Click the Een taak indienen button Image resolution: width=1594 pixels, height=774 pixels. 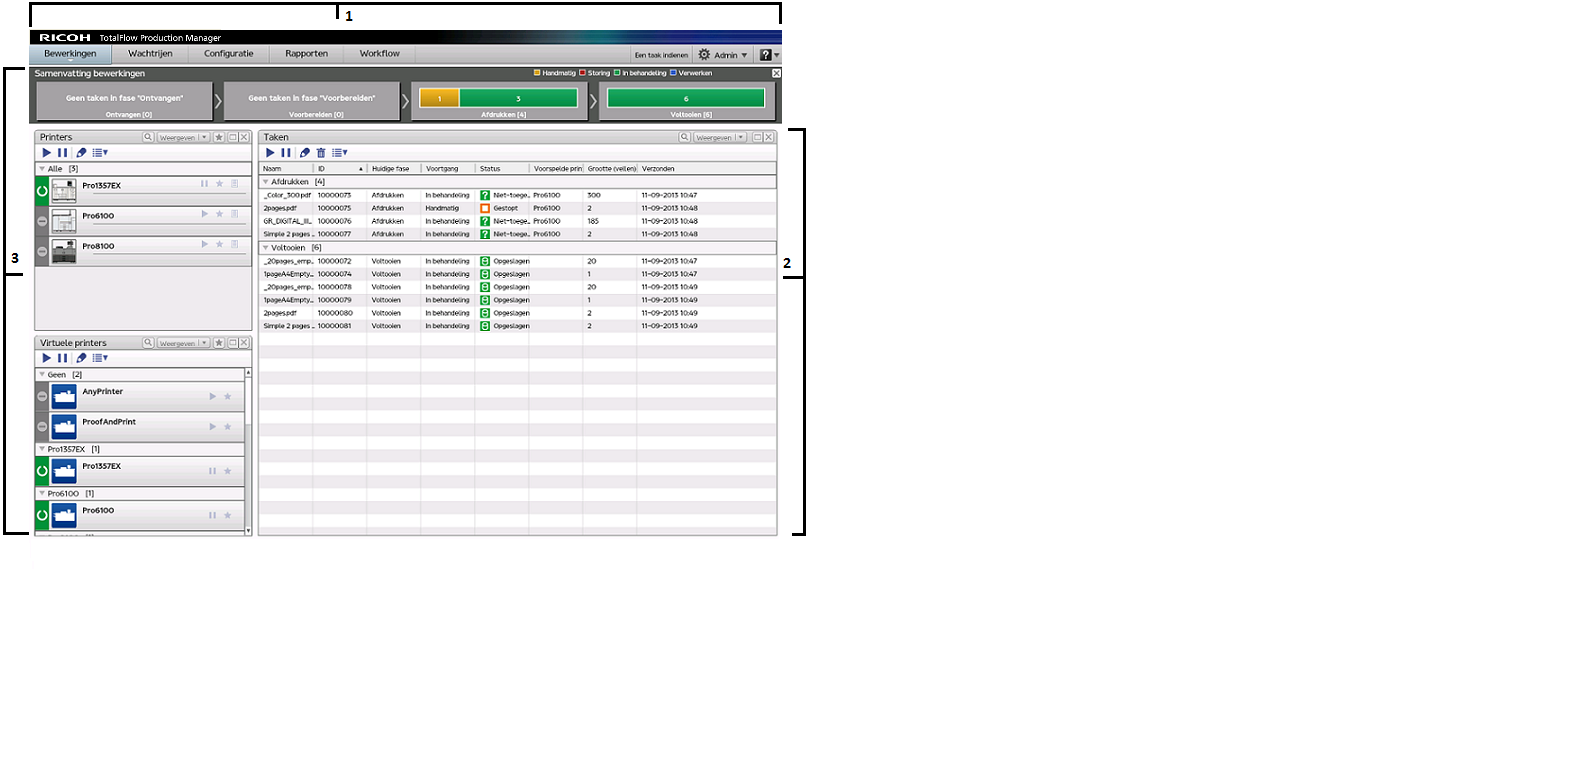point(662,55)
